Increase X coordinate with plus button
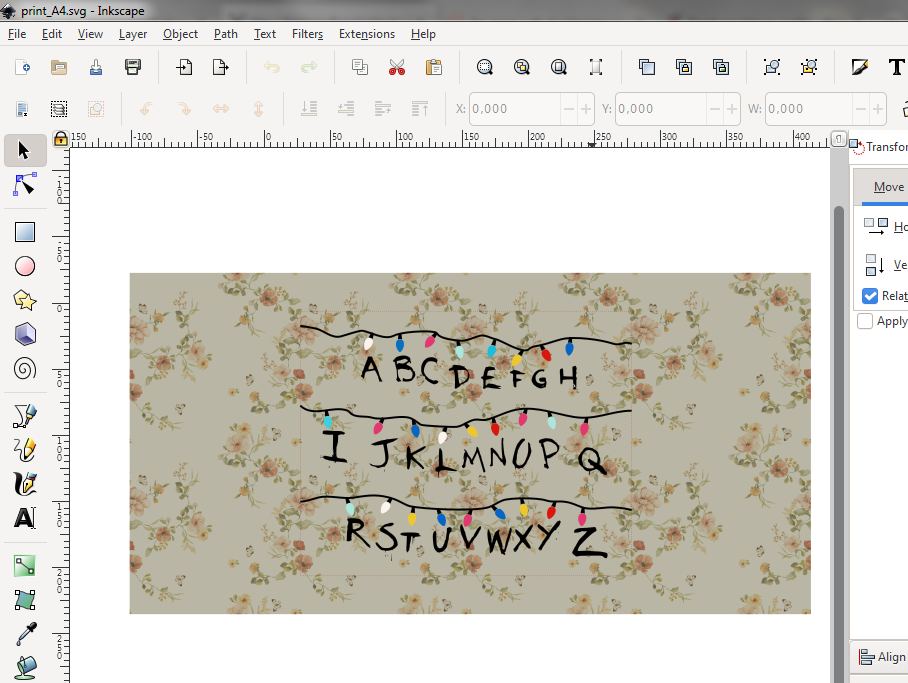 point(587,109)
